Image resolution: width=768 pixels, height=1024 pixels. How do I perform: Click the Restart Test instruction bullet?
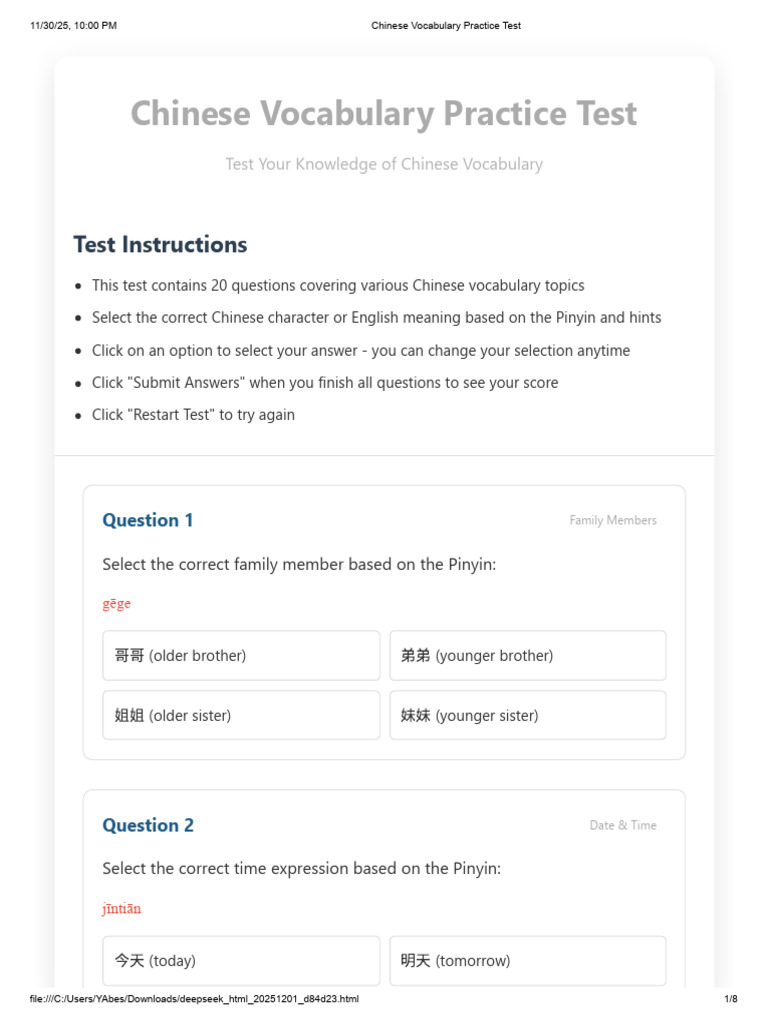pos(193,415)
